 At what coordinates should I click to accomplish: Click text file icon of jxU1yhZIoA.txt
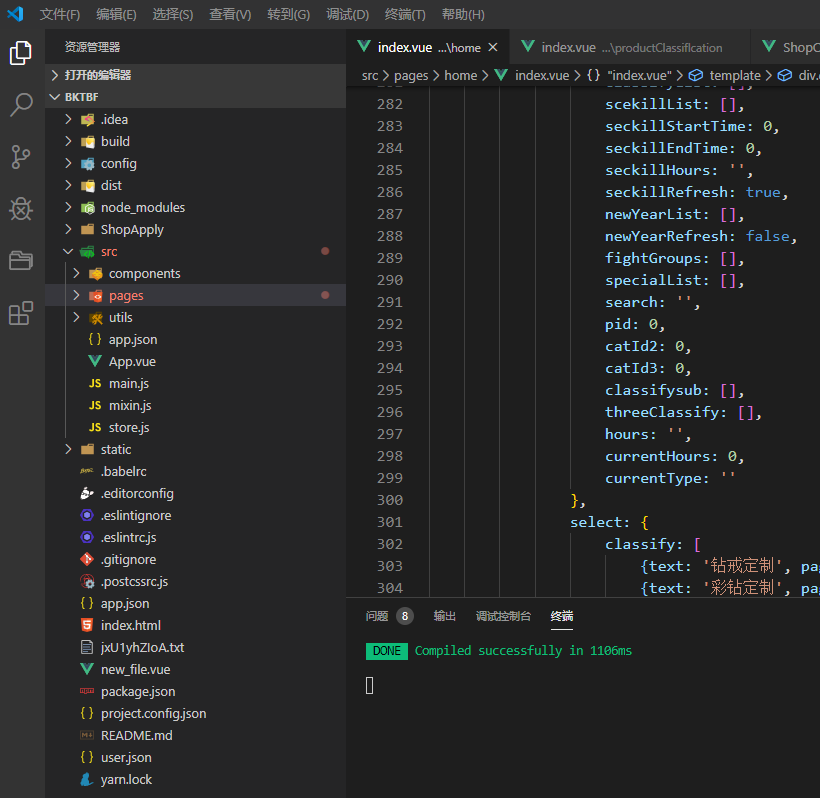click(x=87, y=647)
